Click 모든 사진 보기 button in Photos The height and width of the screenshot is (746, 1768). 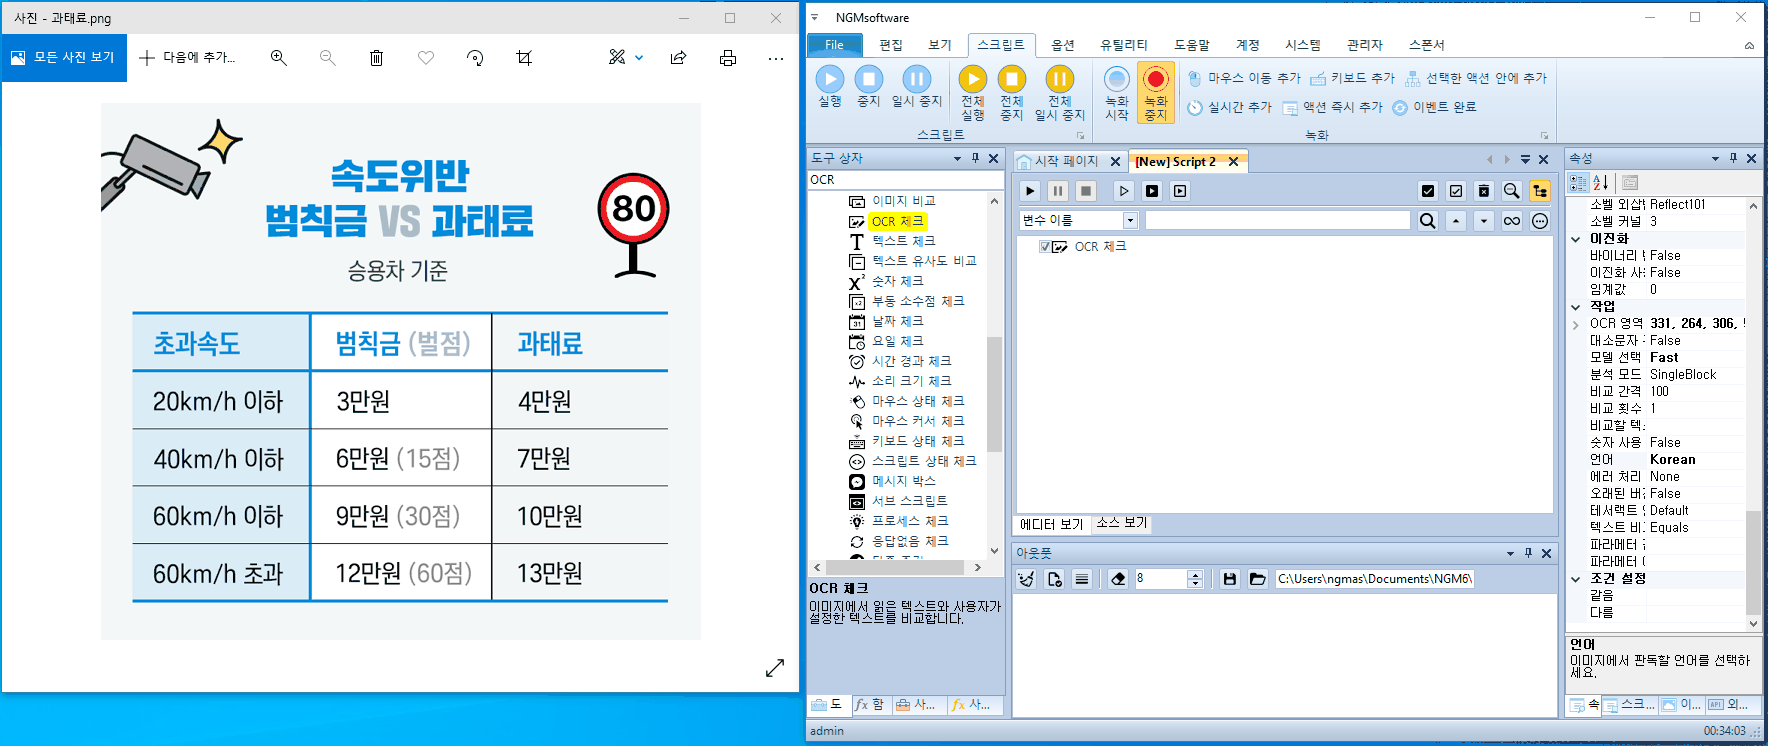pos(64,58)
